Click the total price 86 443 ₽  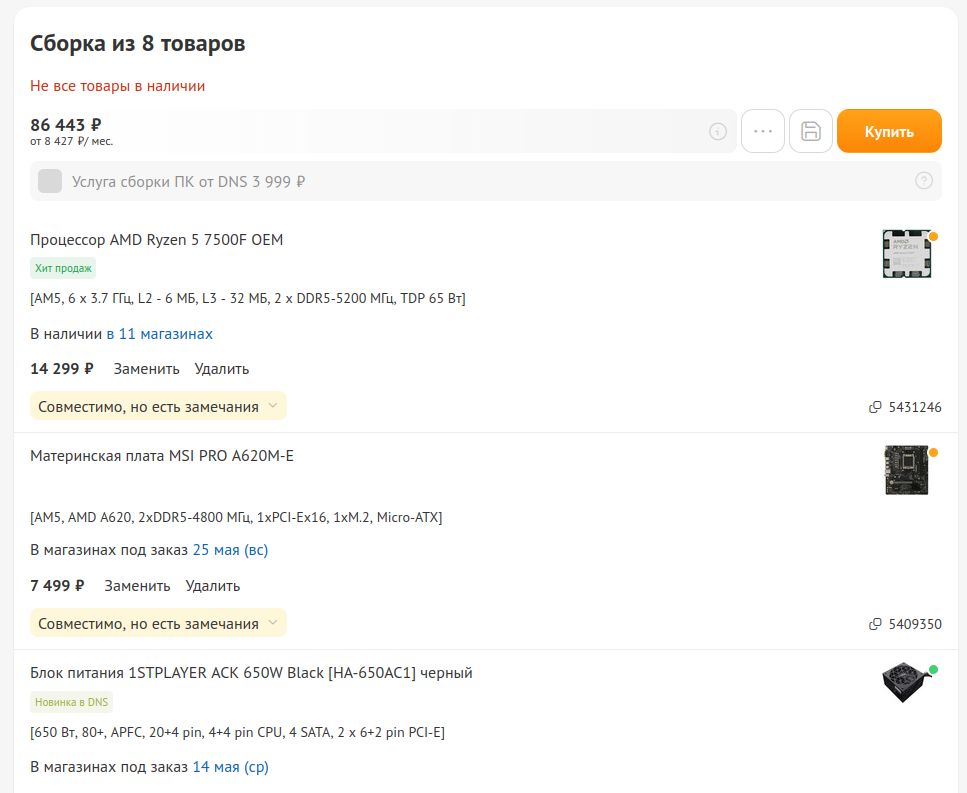click(x=65, y=125)
